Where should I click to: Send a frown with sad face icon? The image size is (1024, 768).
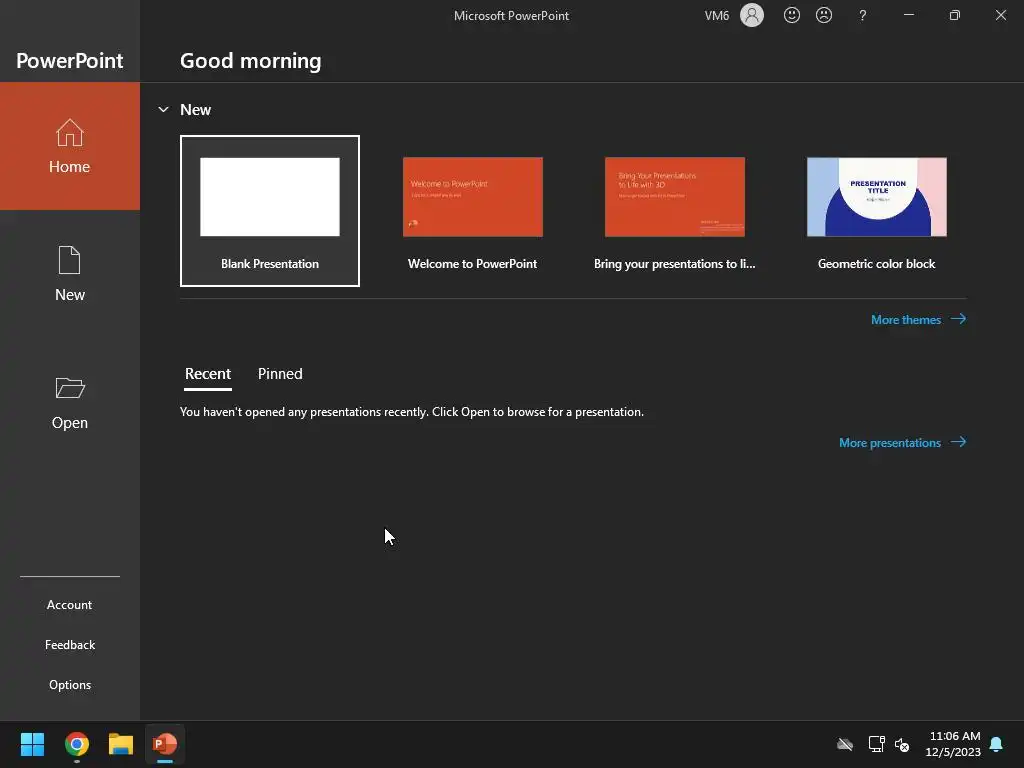(824, 15)
